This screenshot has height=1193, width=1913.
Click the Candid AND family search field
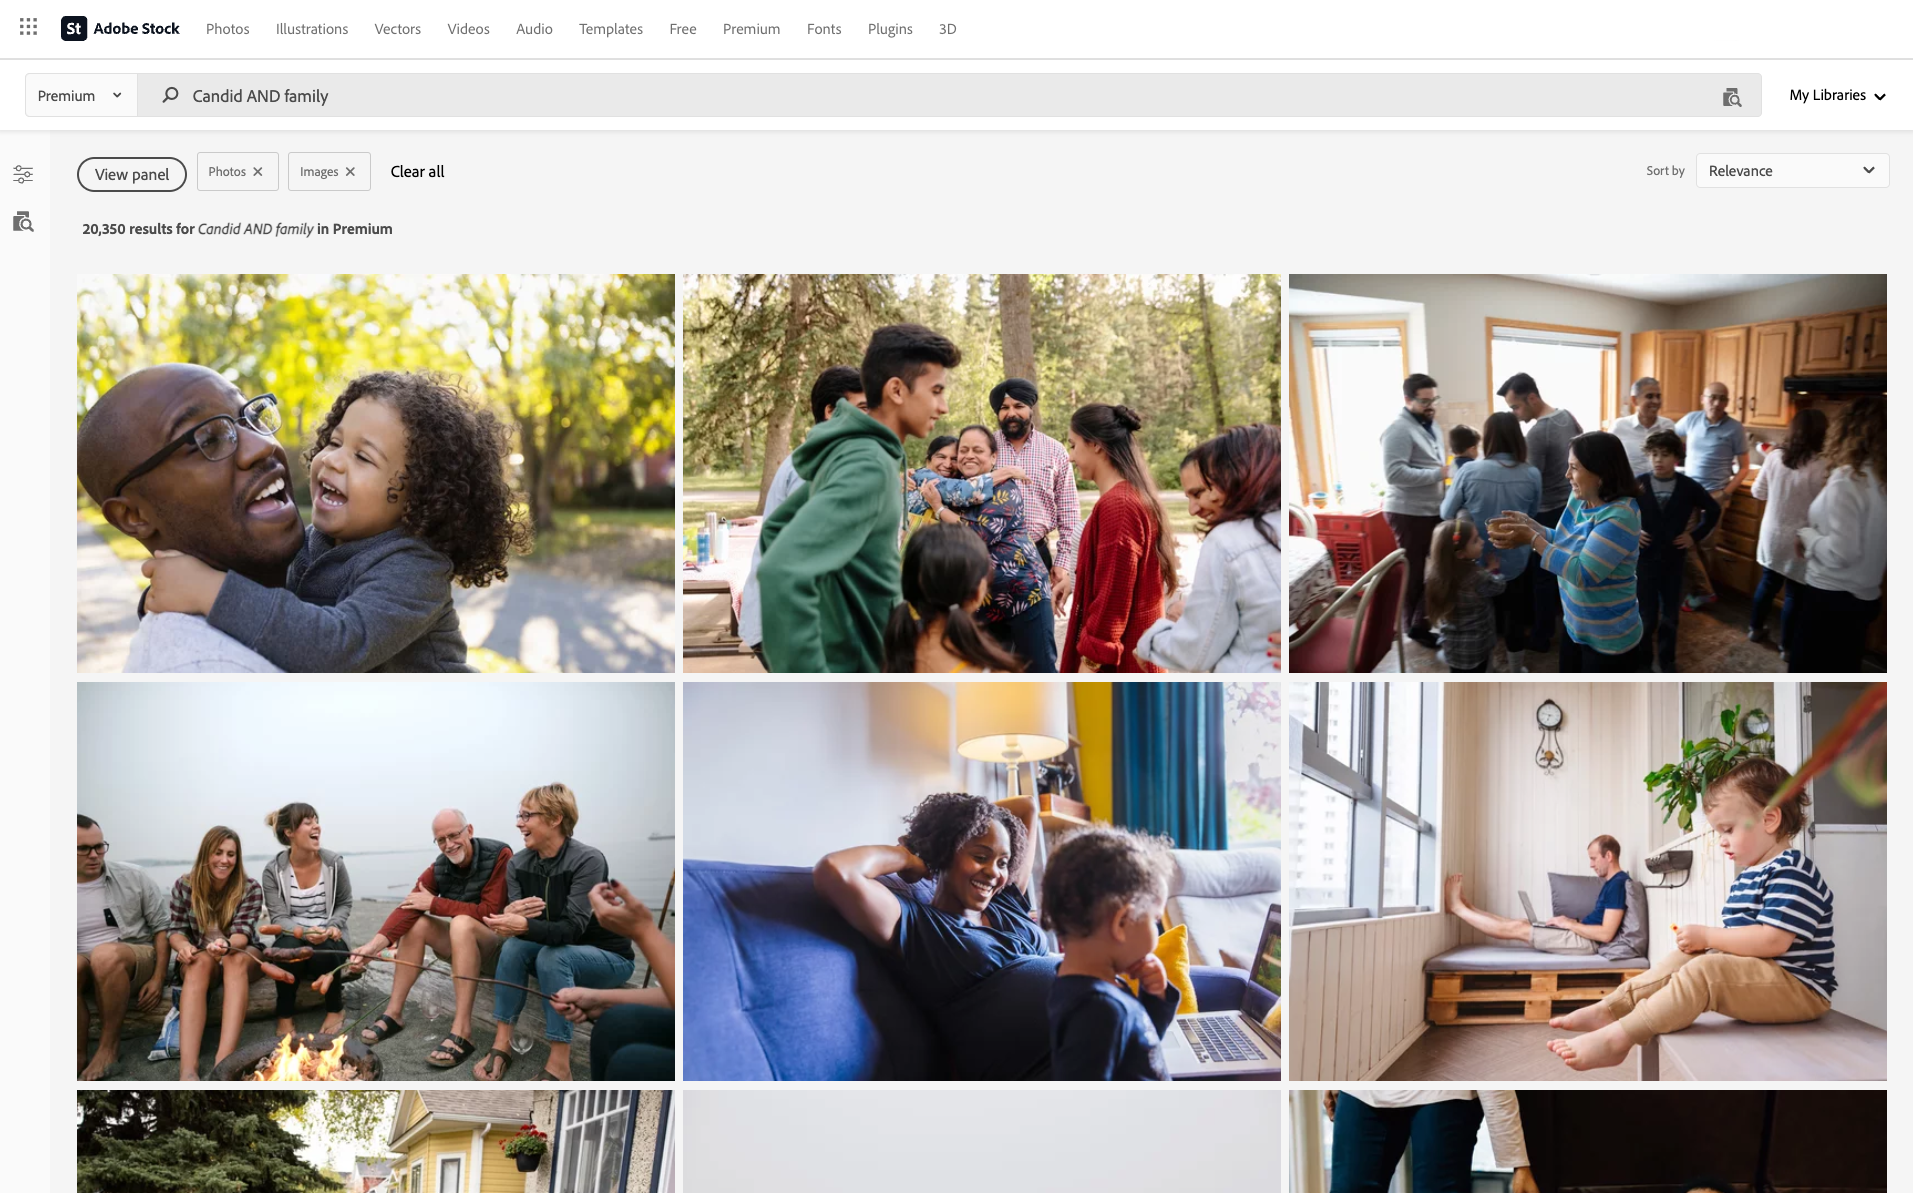940,96
